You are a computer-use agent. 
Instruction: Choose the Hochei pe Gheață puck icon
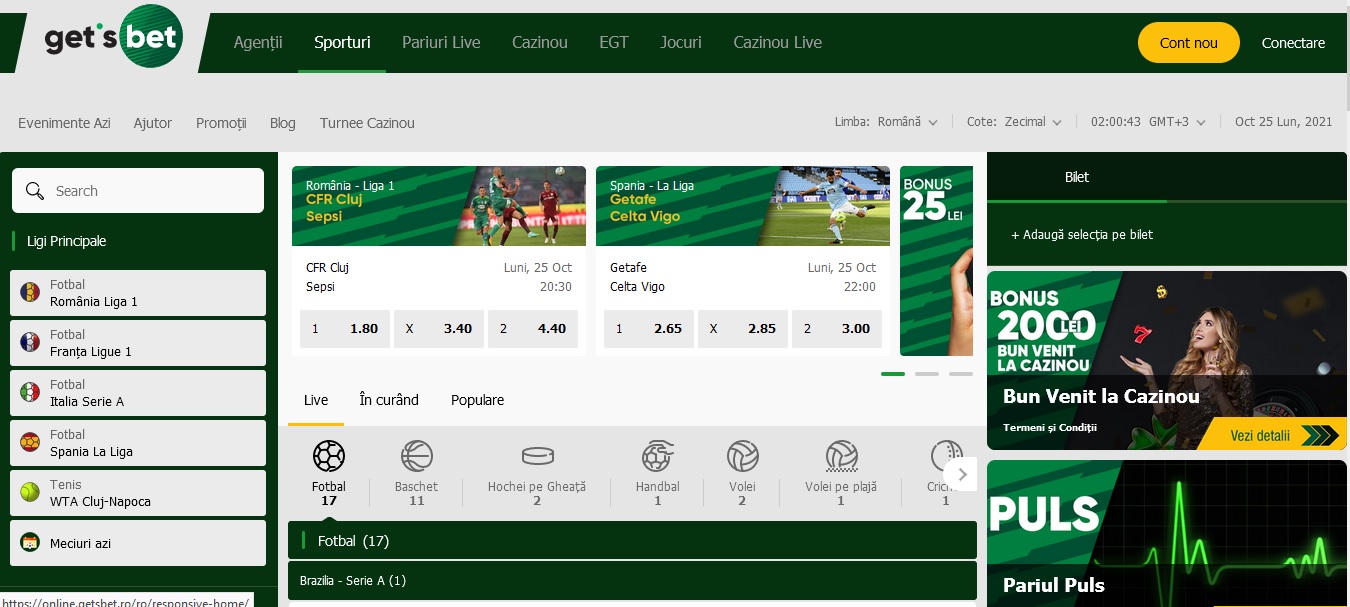pyautogui.click(x=537, y=457)
